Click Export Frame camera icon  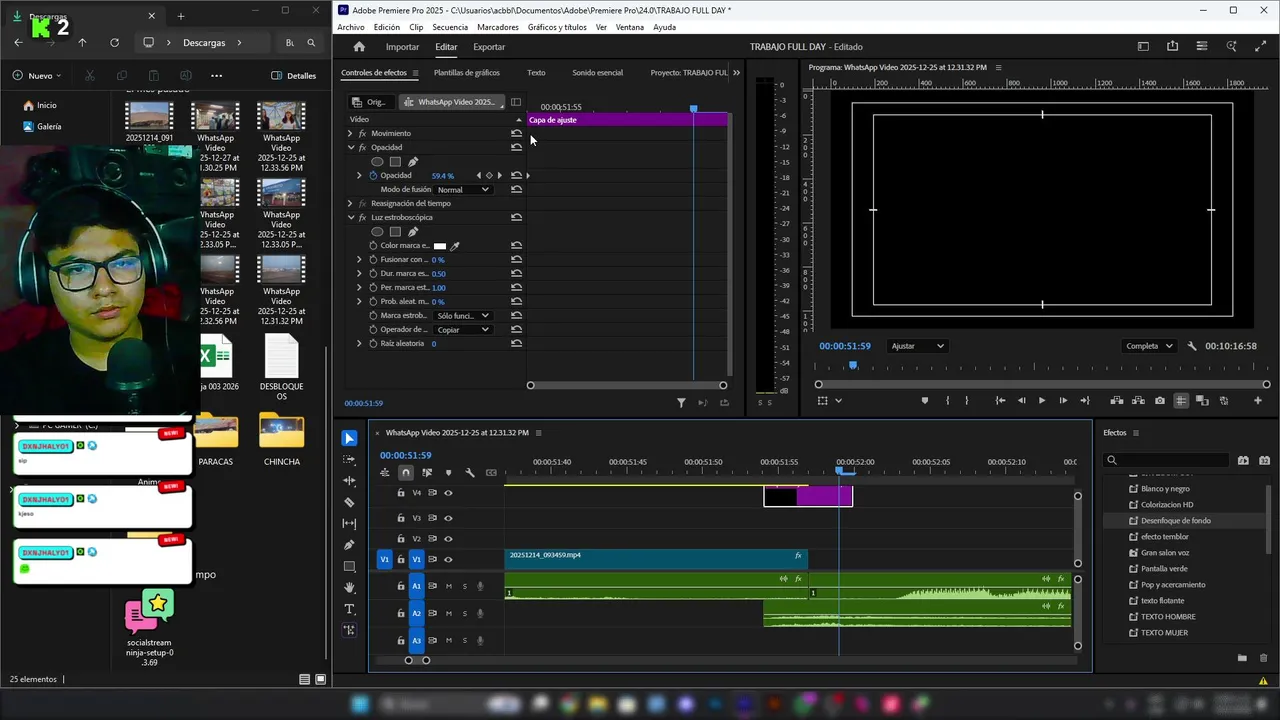coord(1159,401)
